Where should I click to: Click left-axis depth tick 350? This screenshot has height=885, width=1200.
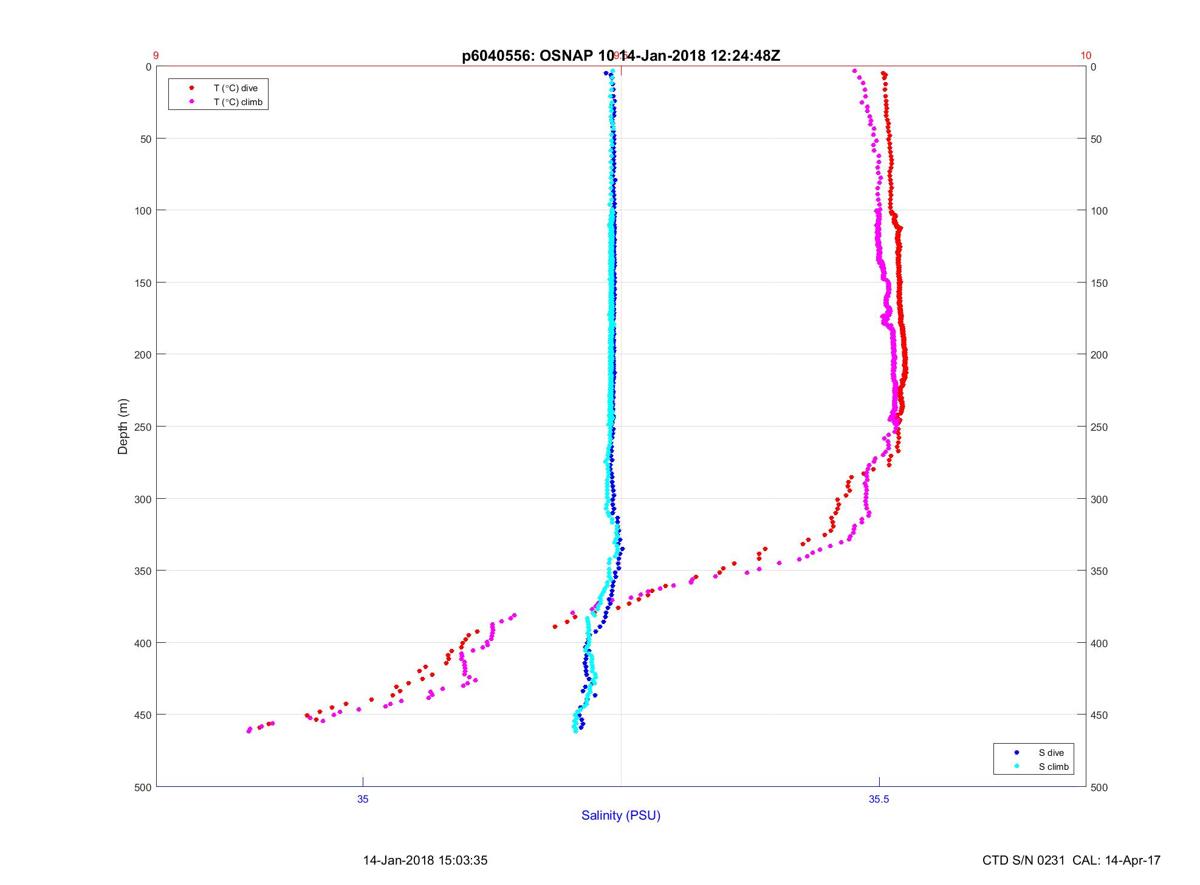pos(141,571)
